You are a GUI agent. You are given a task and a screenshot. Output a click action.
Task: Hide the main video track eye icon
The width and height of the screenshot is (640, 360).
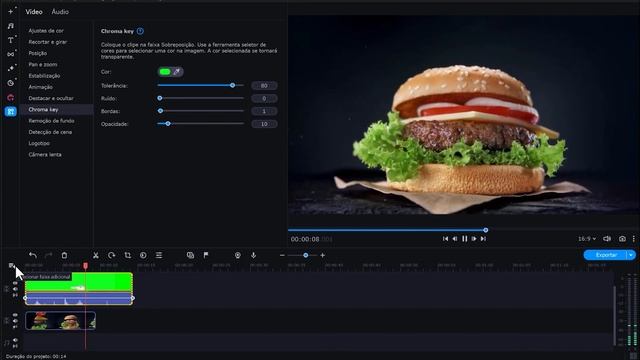15,315
